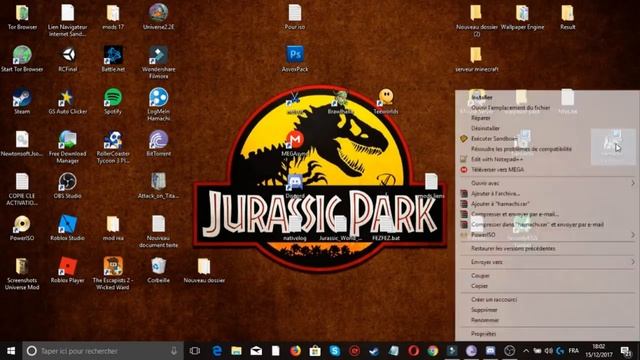Select the BitTorrent desktop icon

[x=158, y=144]
